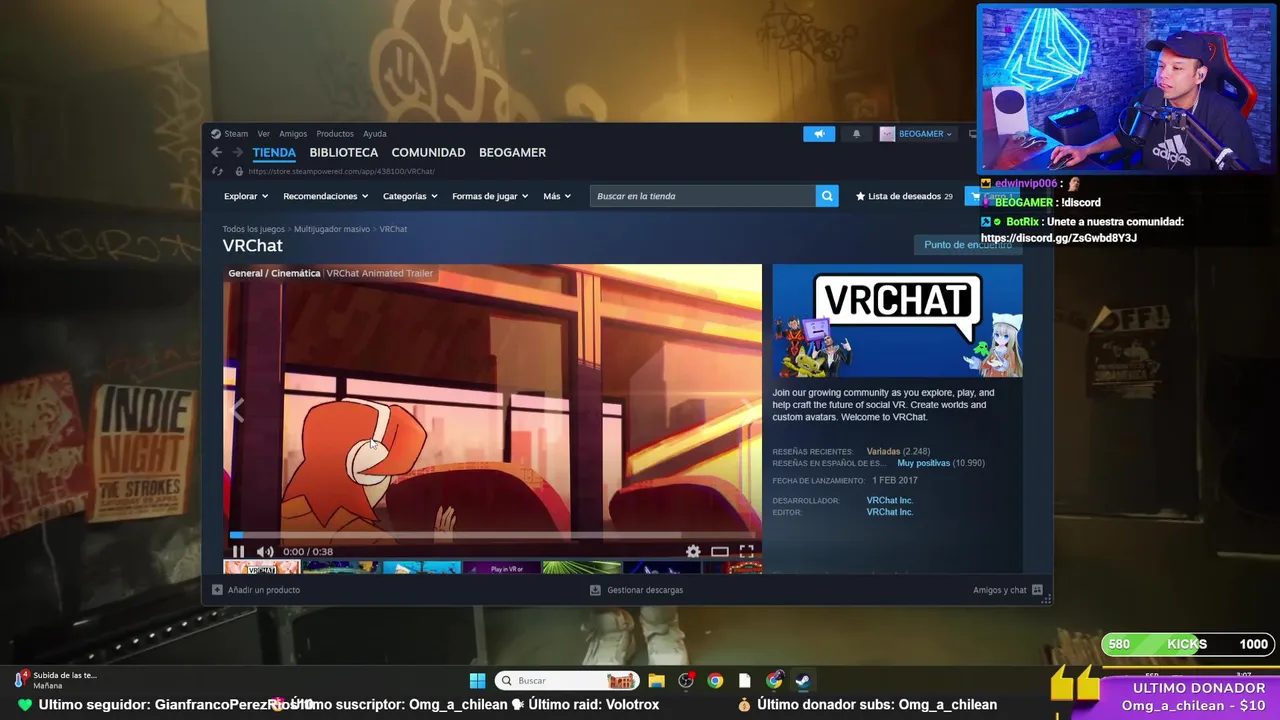Open the blank document taskbar icon

[x=744, y=681]
